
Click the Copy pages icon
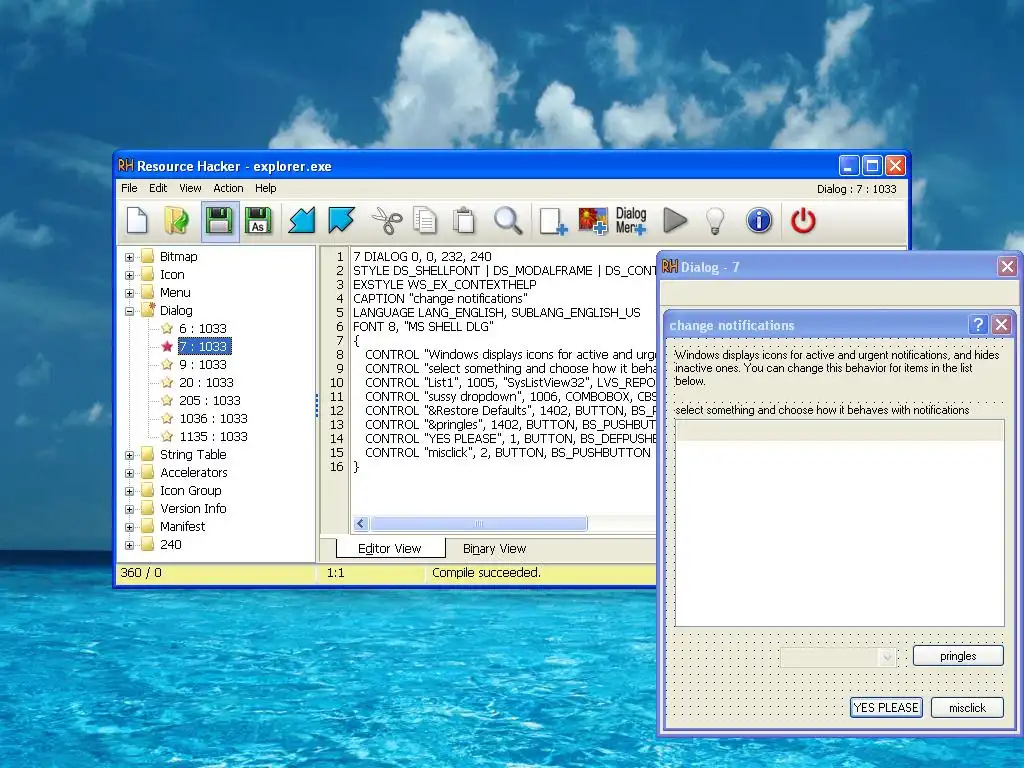[x=425, y=221]
